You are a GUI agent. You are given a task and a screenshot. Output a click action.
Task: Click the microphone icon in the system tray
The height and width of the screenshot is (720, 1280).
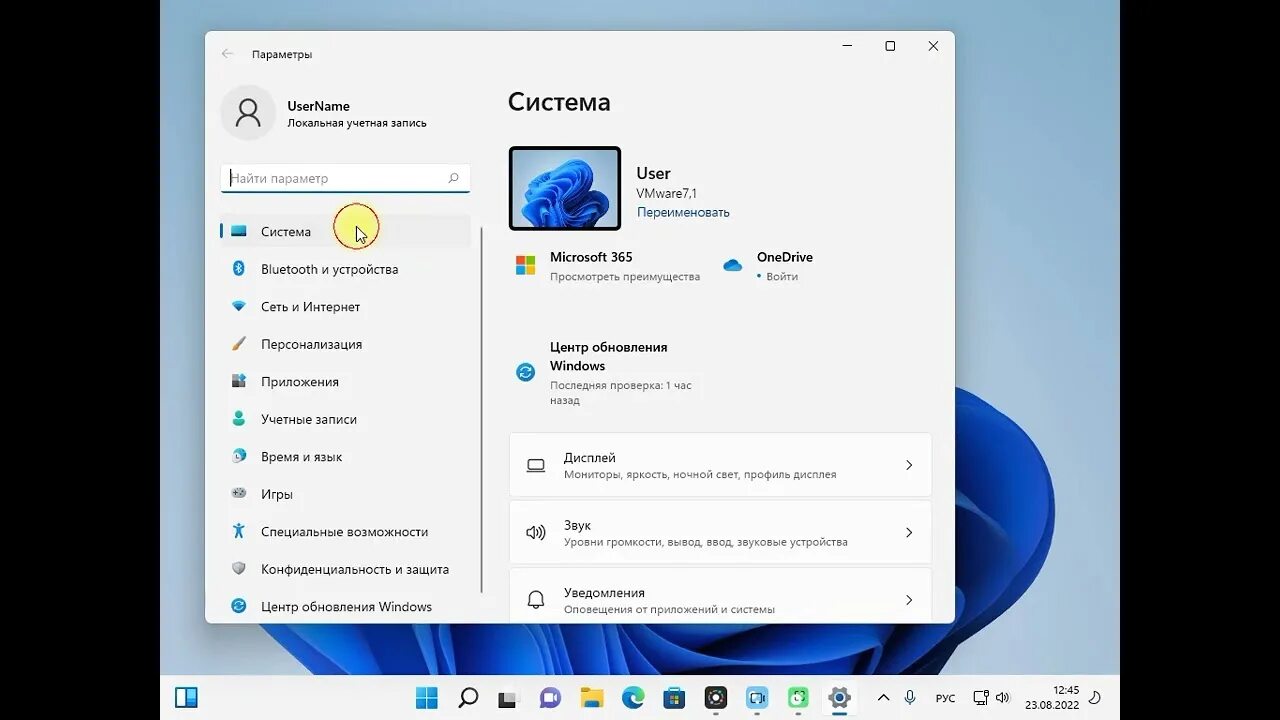[x=910, y=698]
